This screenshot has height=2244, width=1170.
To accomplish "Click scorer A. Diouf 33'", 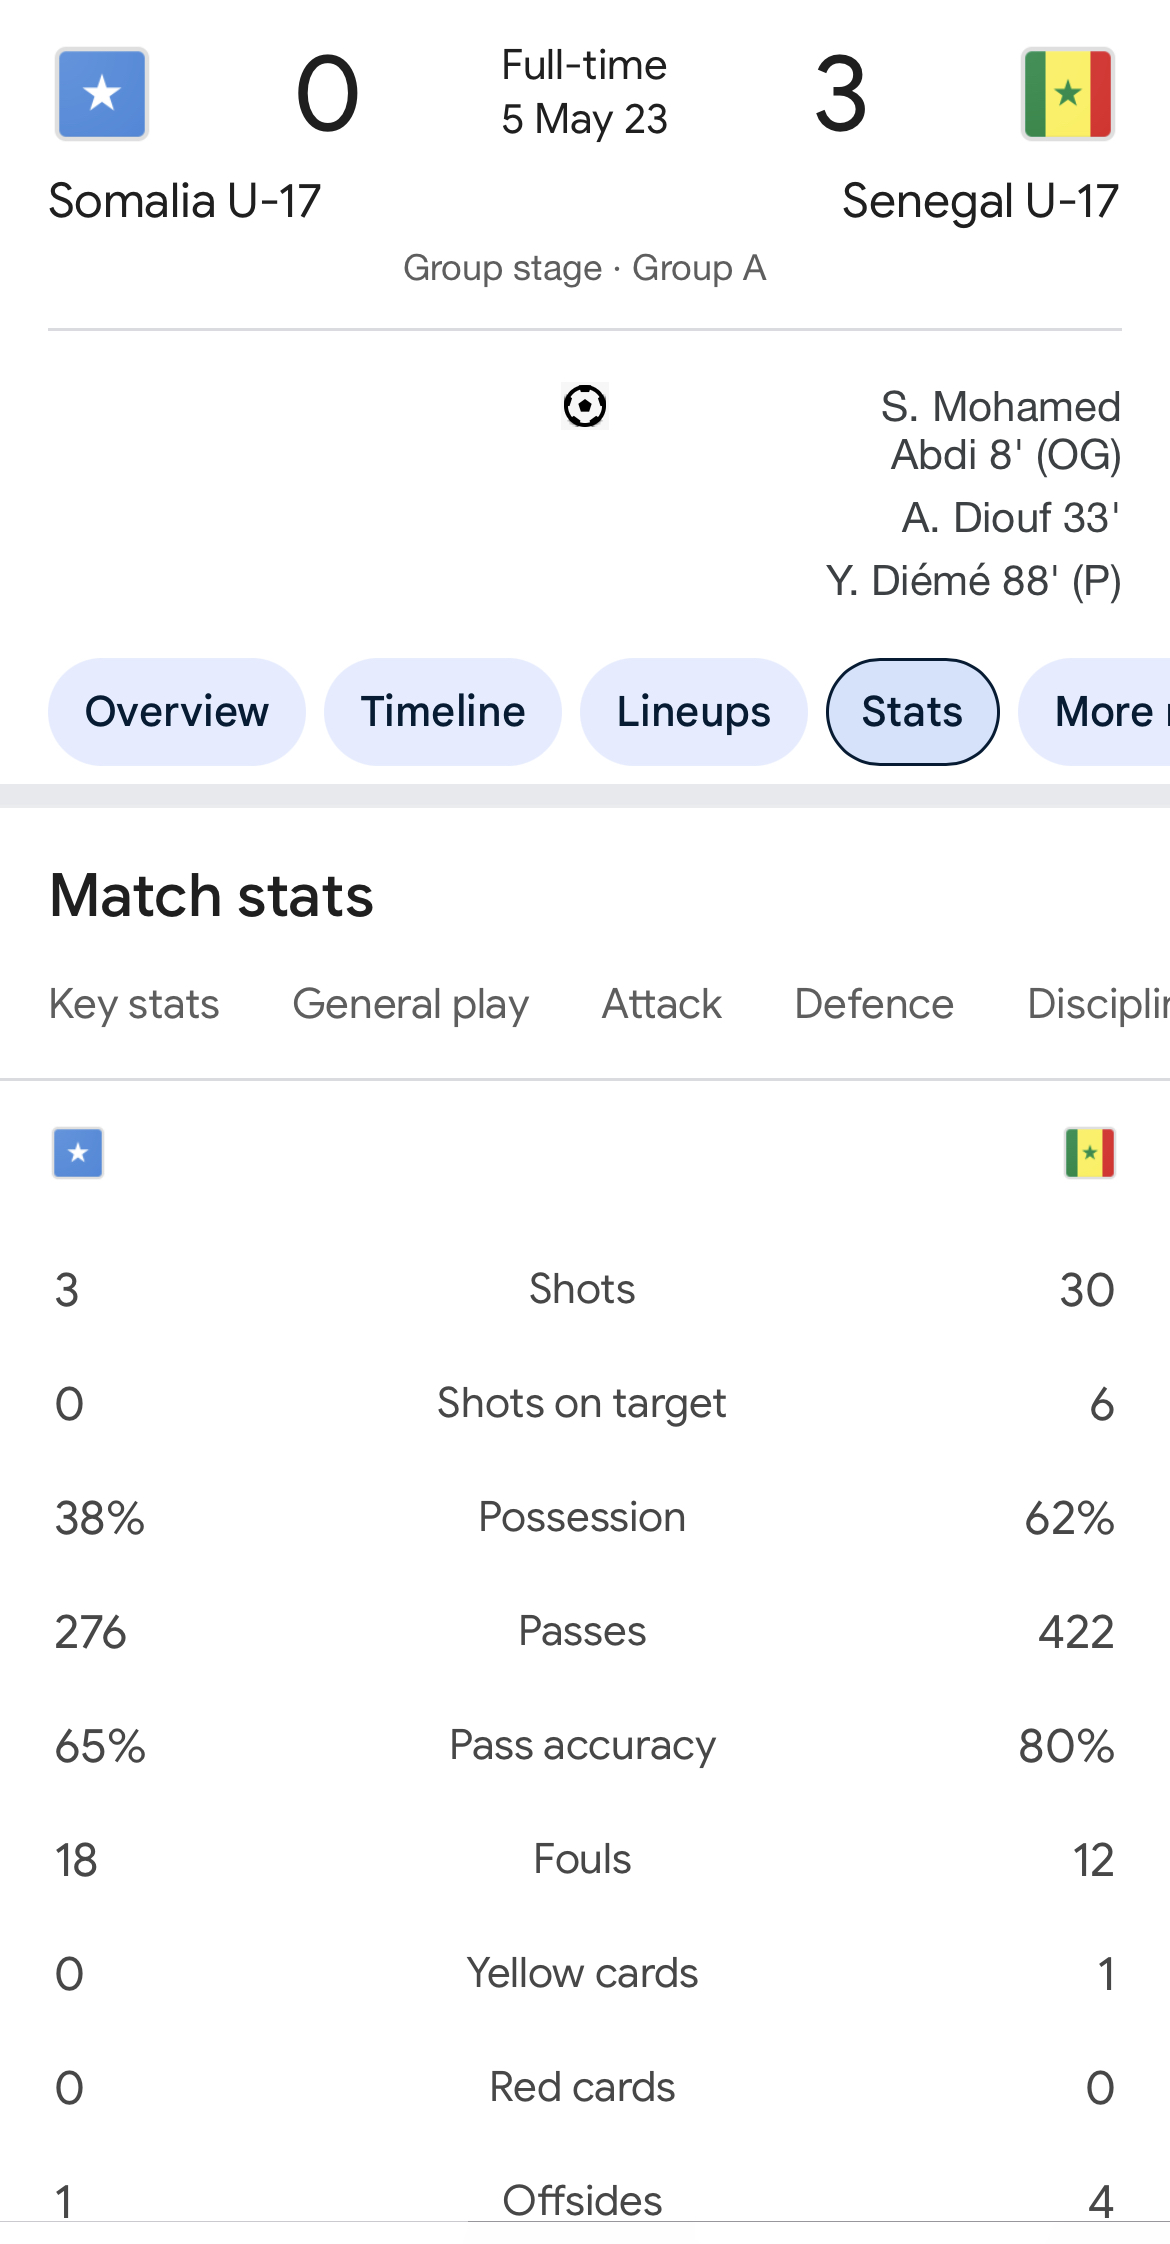I will 1011,518.
